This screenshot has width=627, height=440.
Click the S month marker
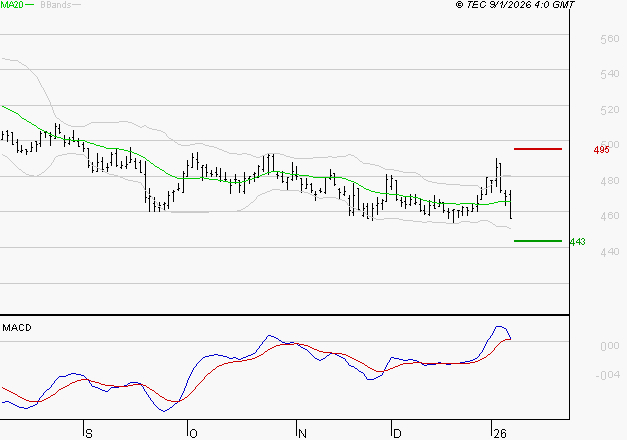click(89, 434)
